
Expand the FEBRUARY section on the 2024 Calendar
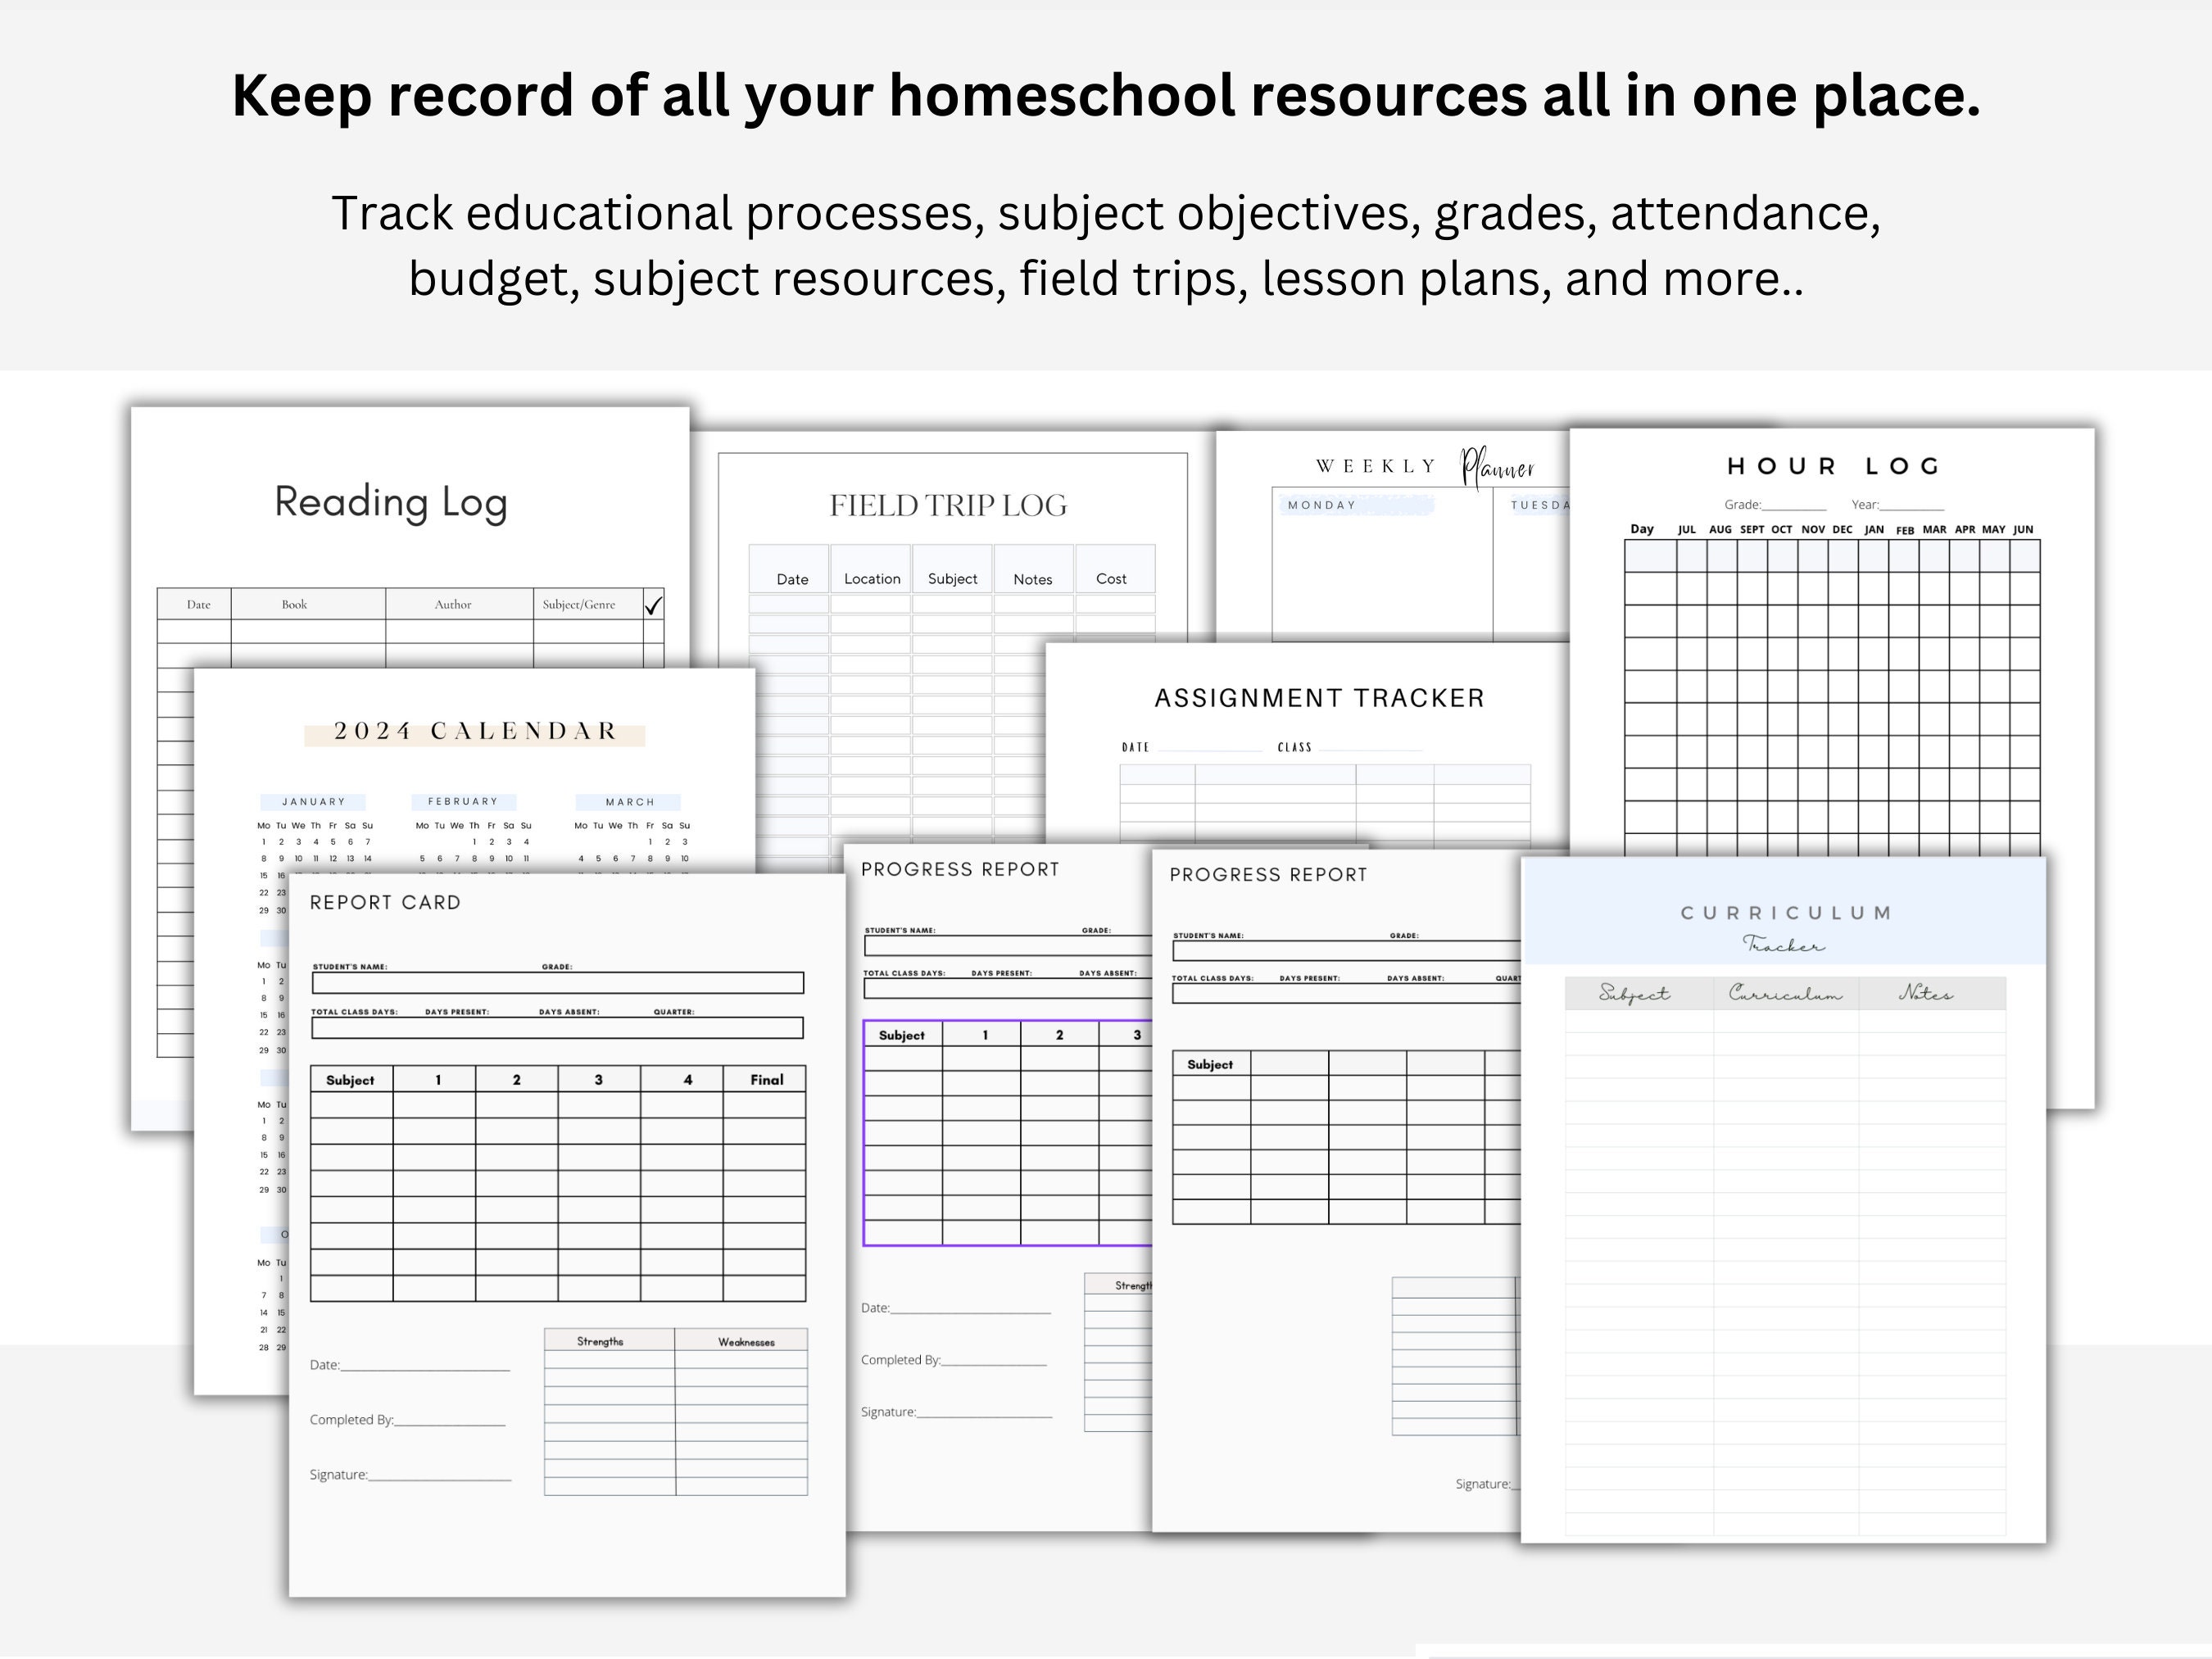coord(464,801)
